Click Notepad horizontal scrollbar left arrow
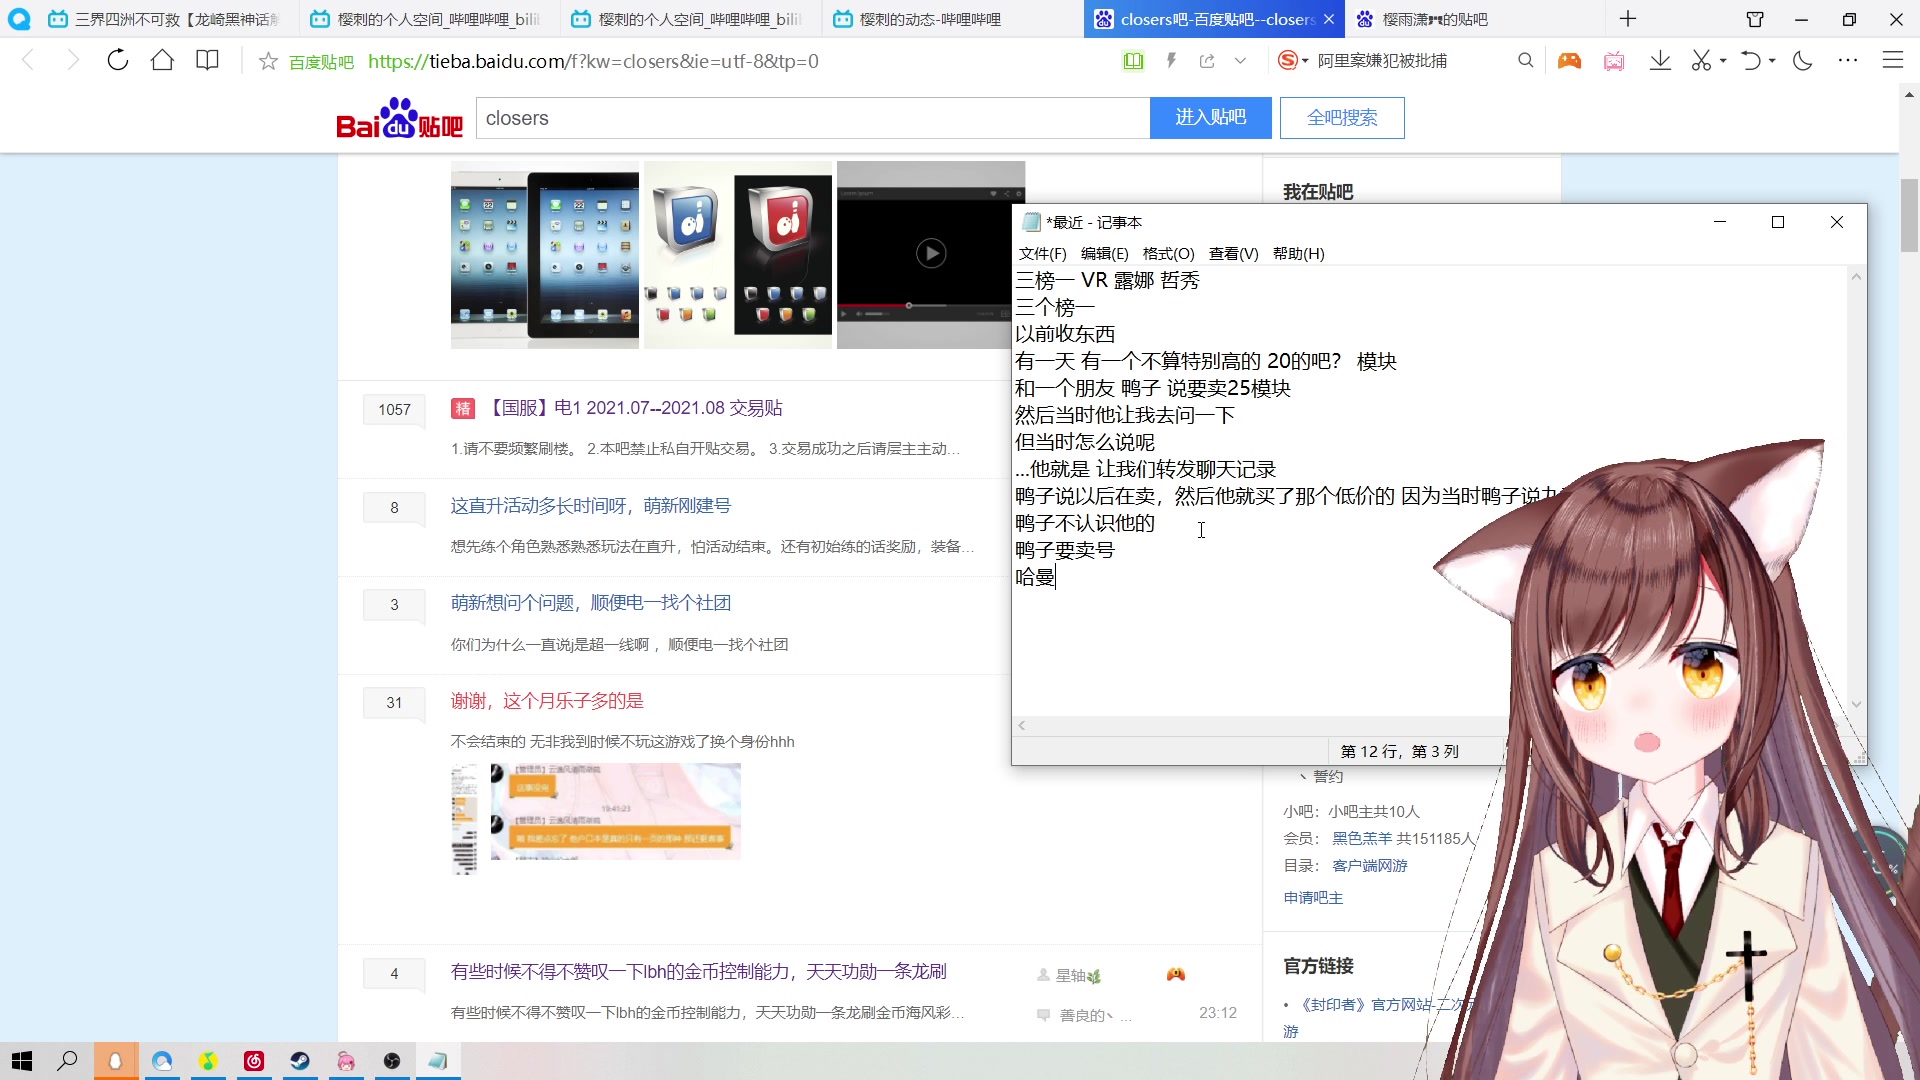The image size is (1920, 1080). pyautogui.click(x=1022, y=726)
